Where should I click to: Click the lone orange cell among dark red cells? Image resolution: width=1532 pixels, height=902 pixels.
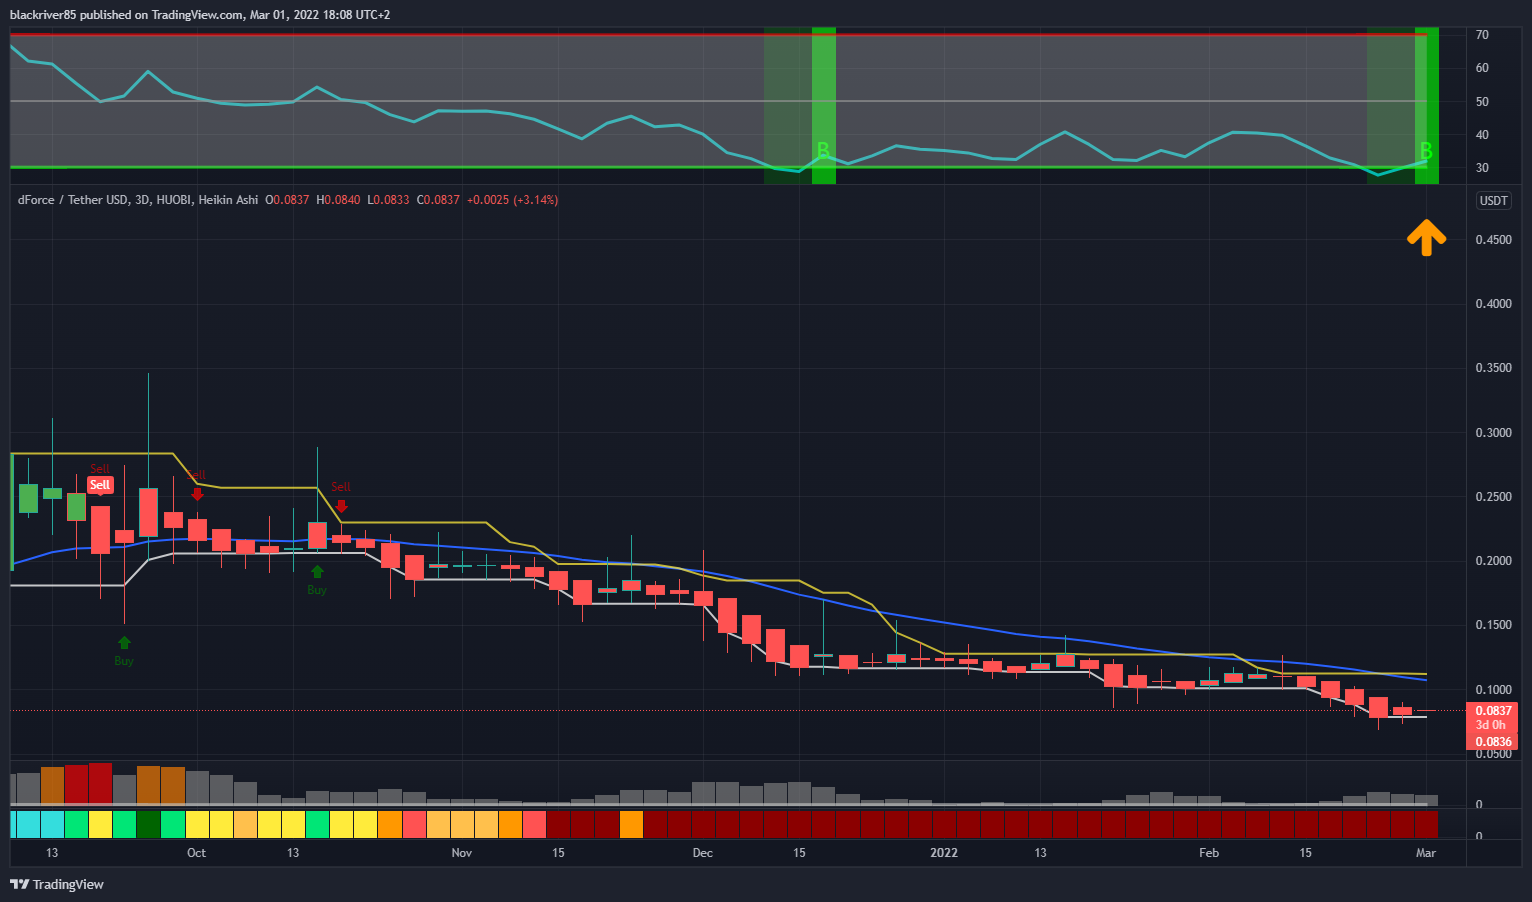click(x=631, y=824)
